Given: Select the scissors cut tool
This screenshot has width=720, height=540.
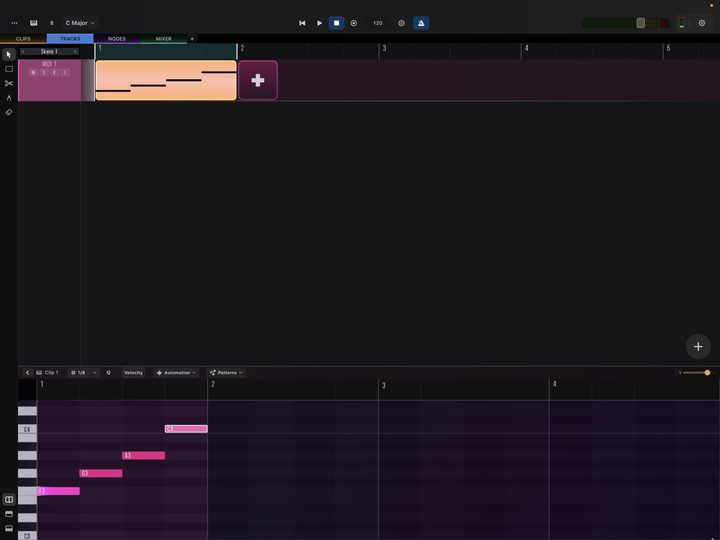Looking at the screenshot, I should [9, 83].
